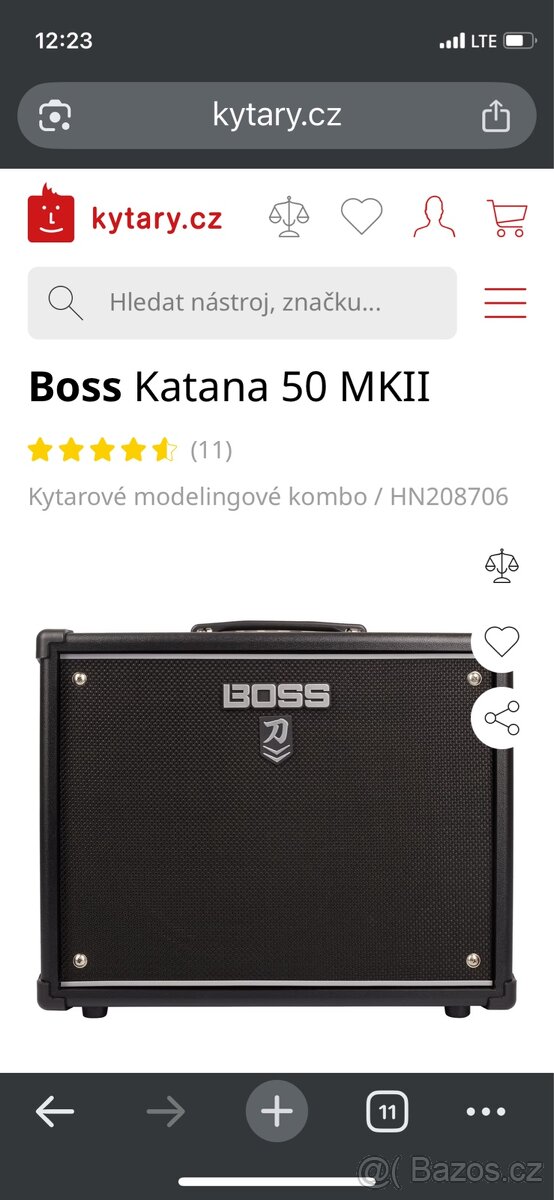Open the shopping cart icon

pos(506,217)
